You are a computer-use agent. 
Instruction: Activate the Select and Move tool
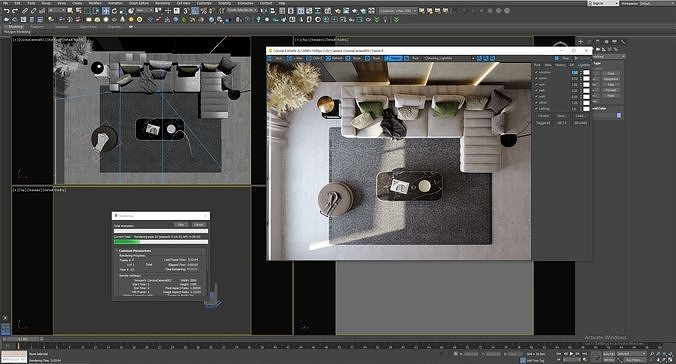tap(106, 10)
